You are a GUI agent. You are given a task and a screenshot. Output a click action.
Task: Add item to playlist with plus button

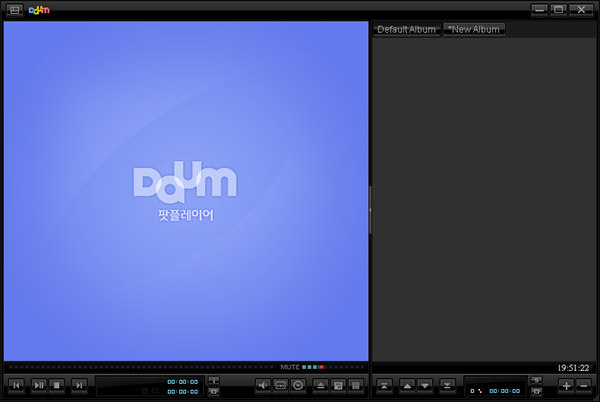(566, 386)
